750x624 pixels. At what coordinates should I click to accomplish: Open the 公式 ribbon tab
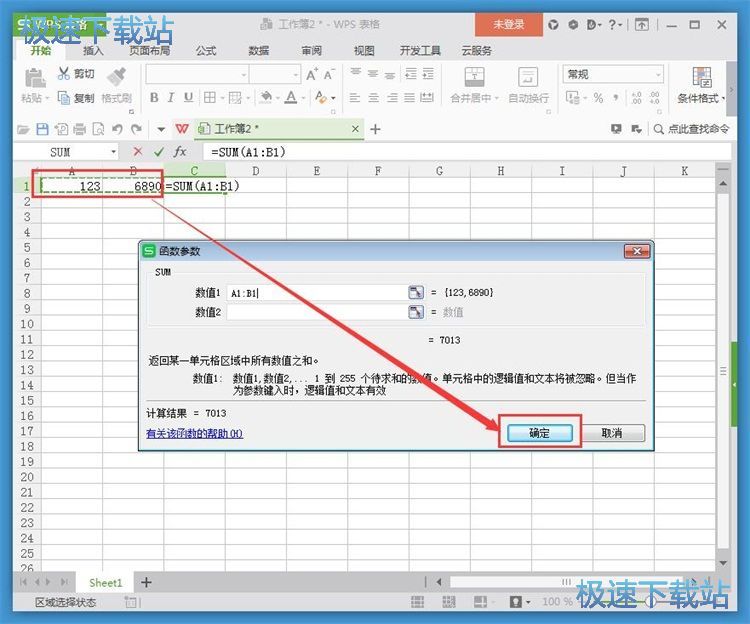tap(206, 51)
